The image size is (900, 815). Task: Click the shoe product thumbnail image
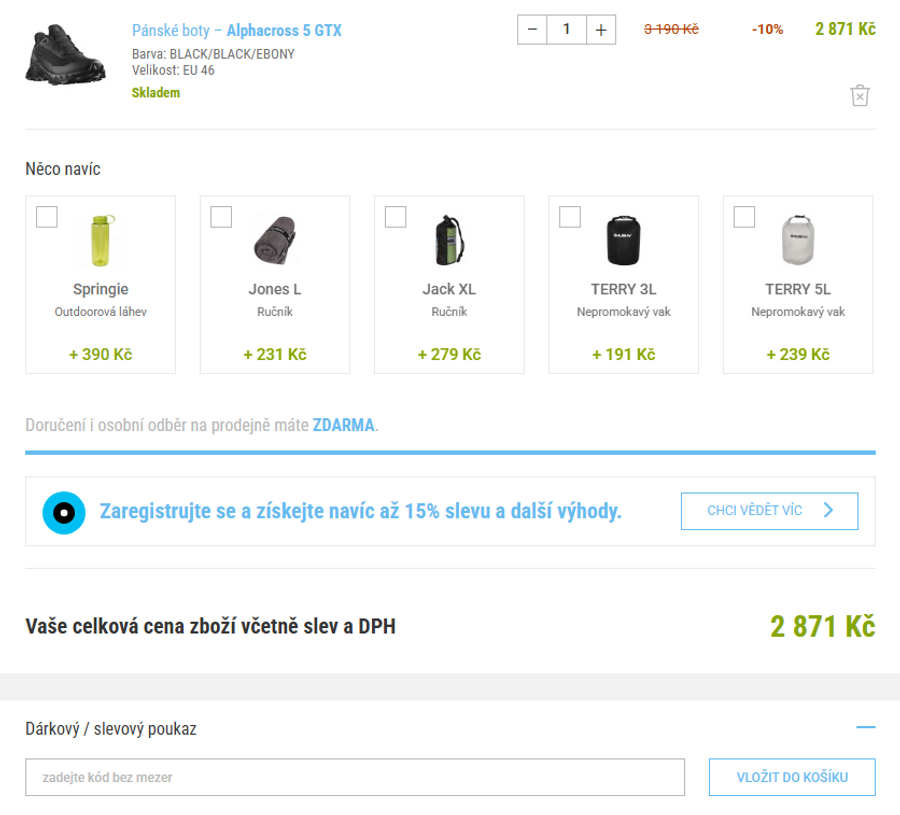coord(64,55)
